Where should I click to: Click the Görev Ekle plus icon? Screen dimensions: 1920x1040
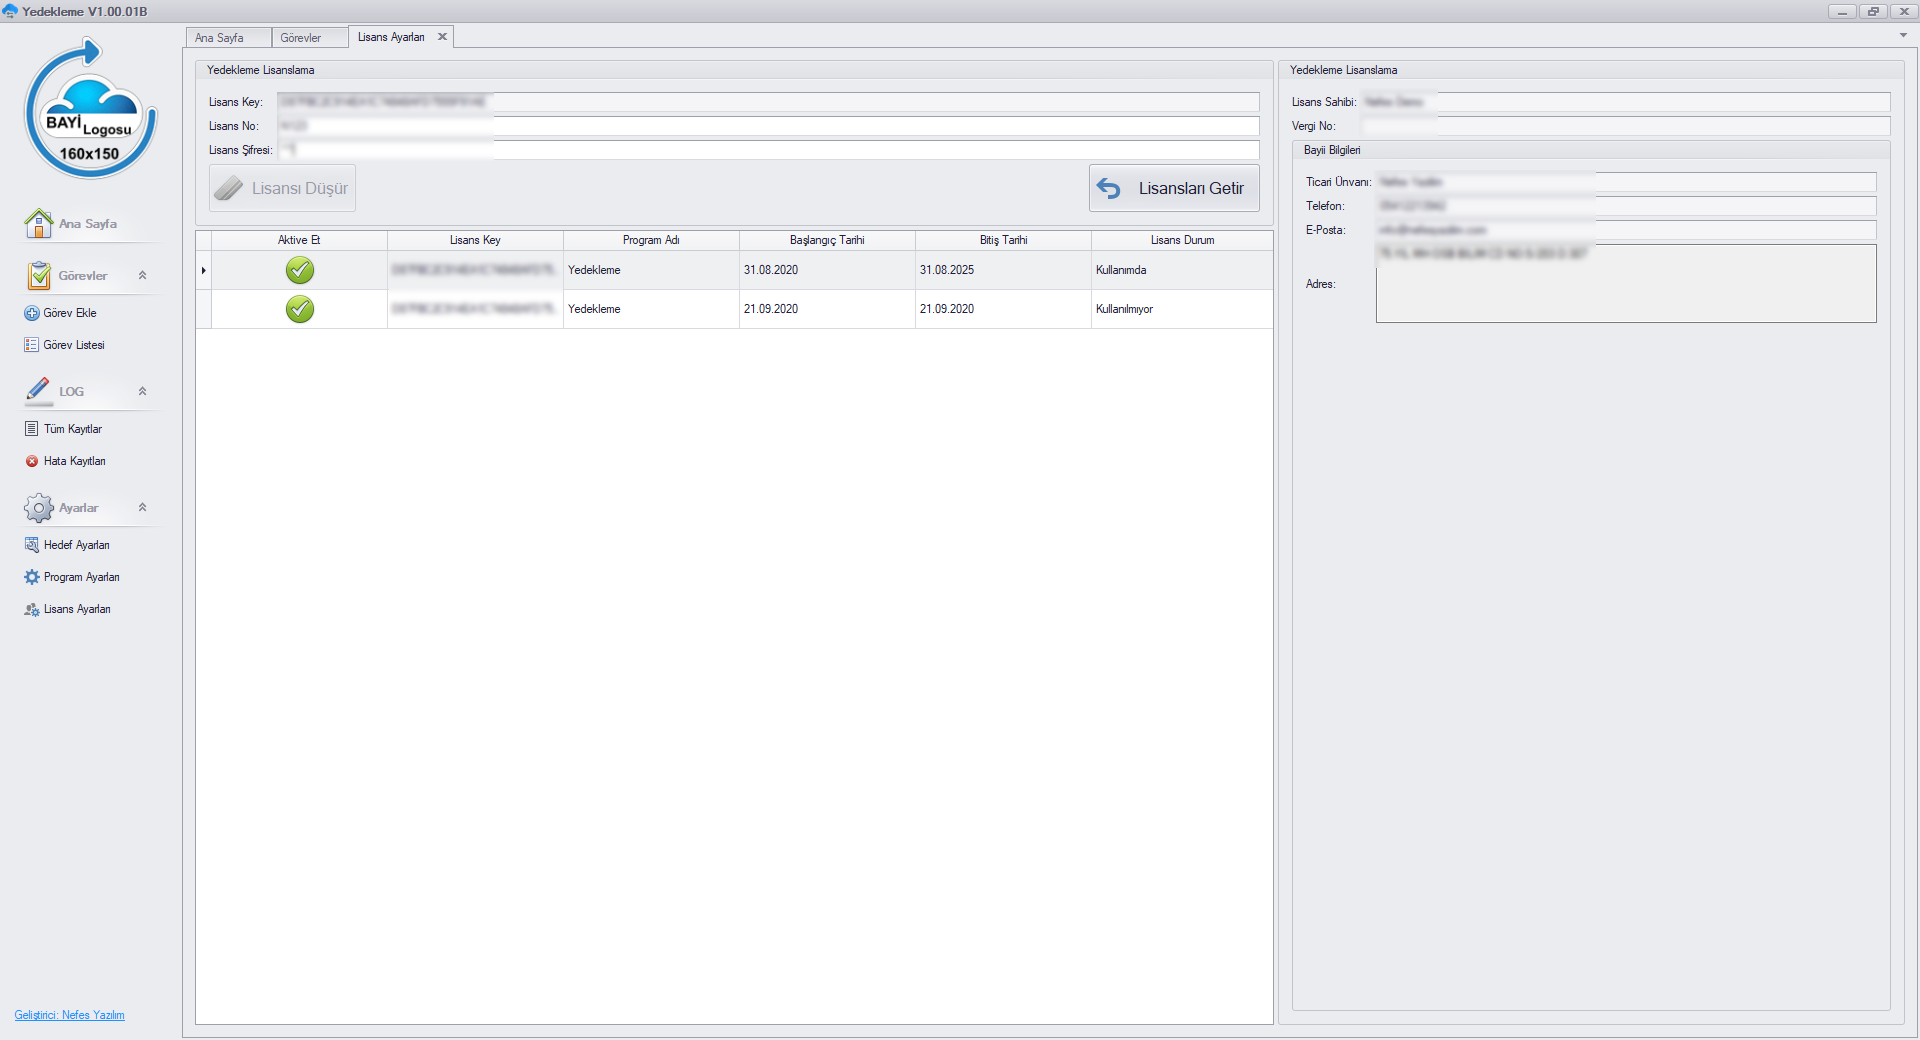click(x=32, y=313)
